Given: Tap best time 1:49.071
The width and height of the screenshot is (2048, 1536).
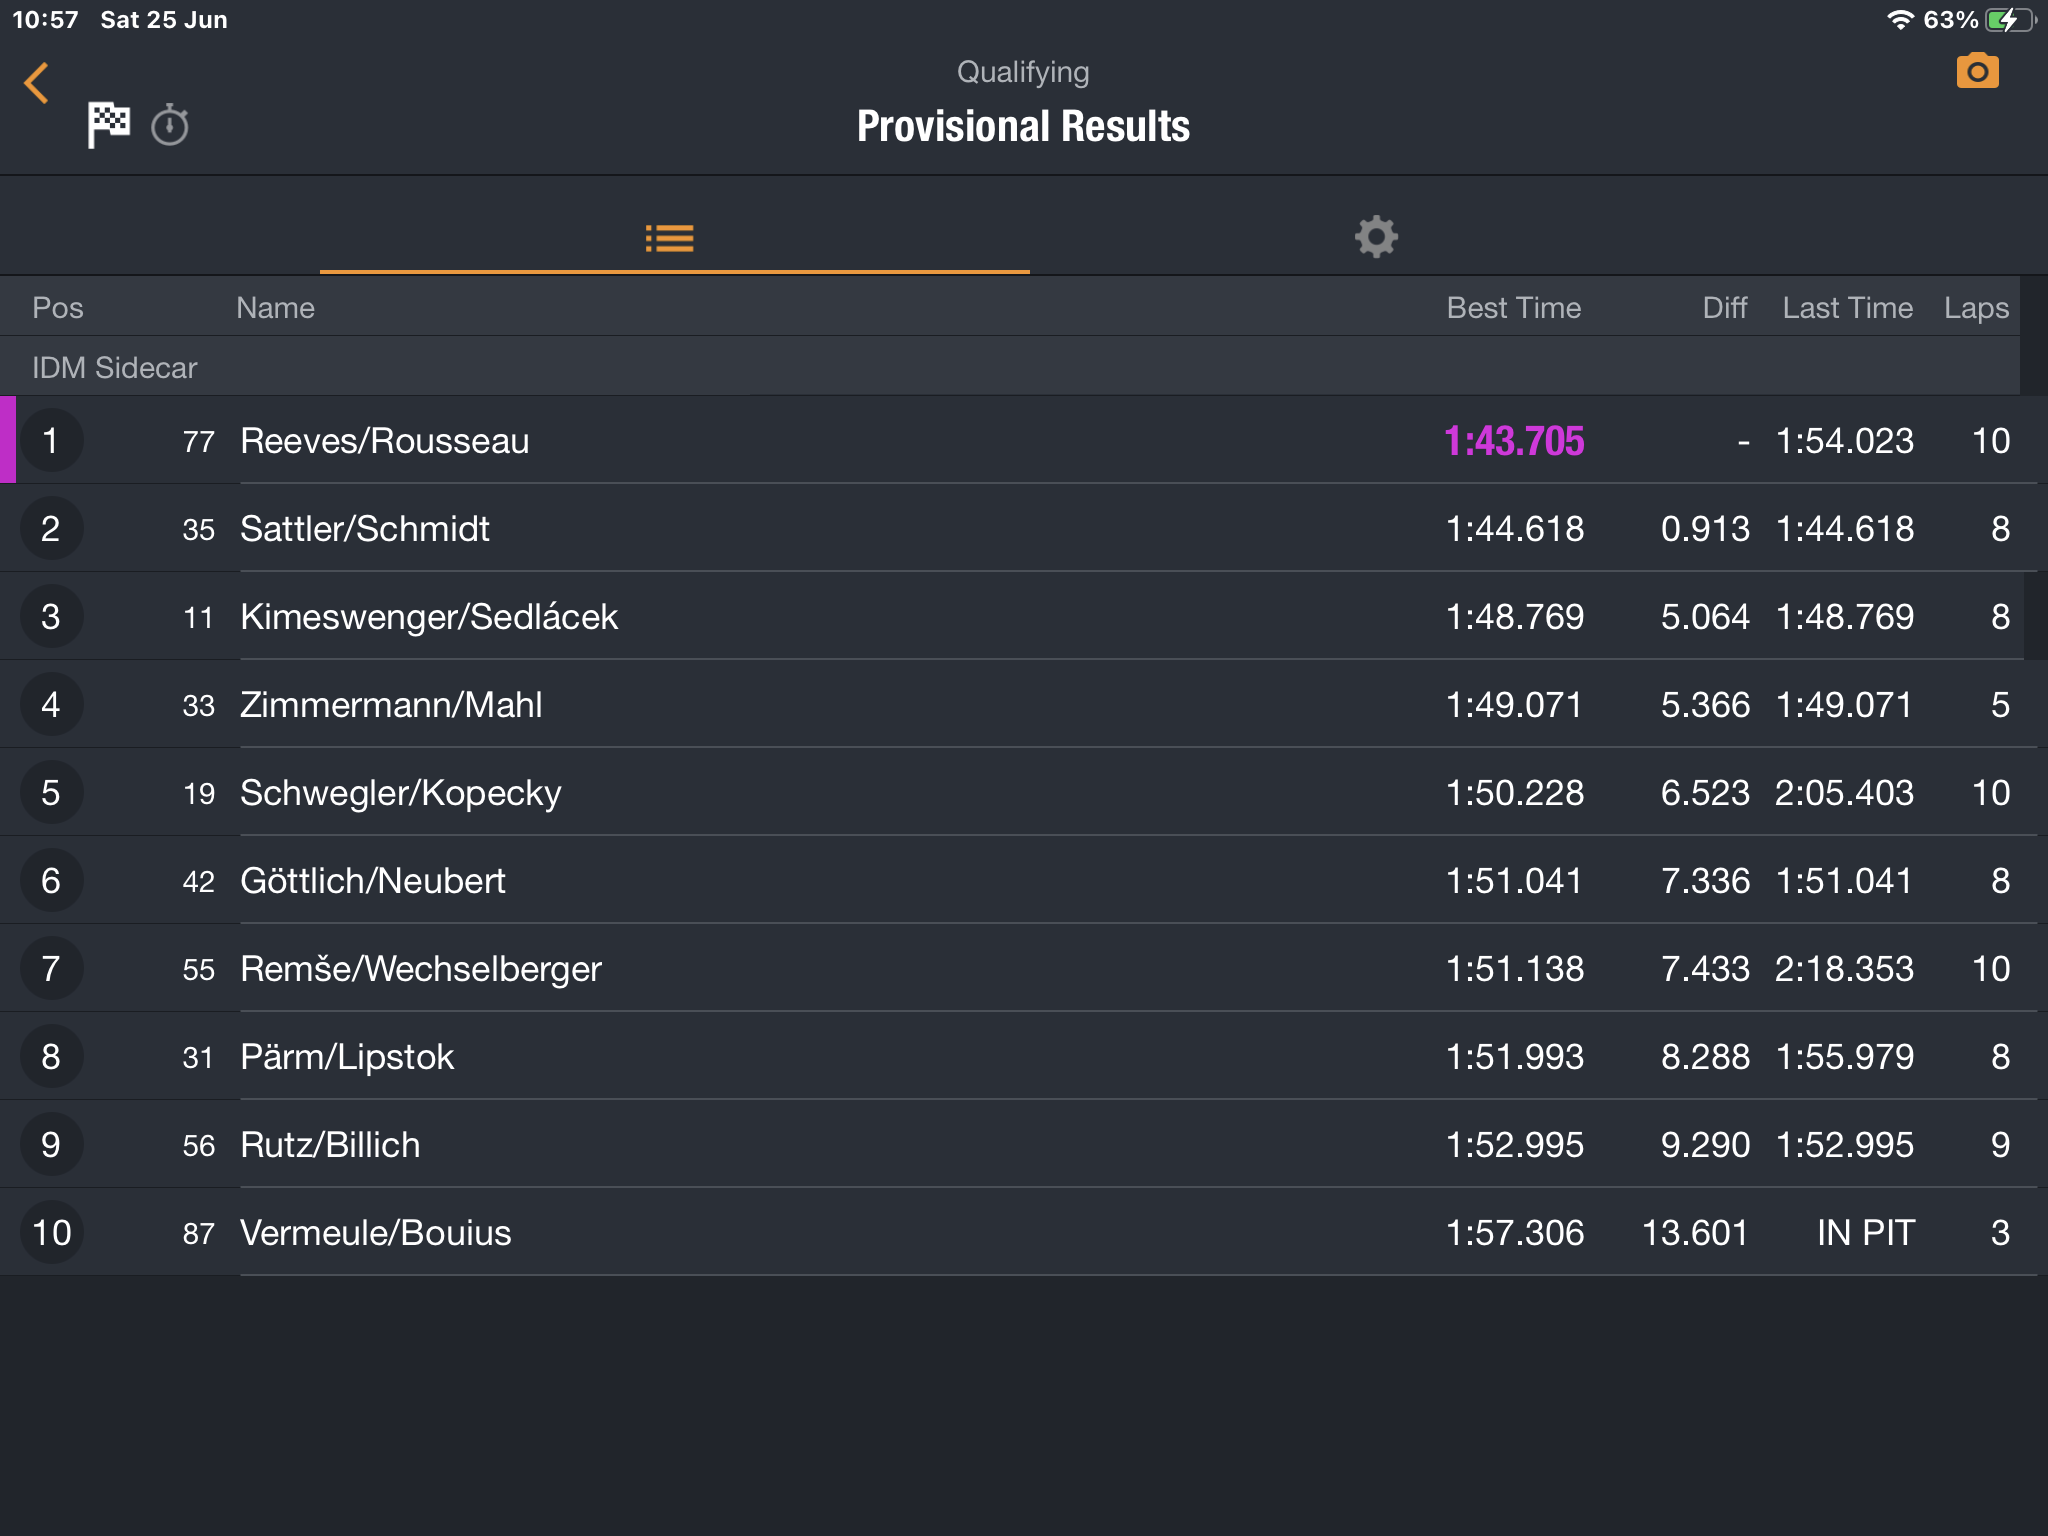Looking at the screenshot, I should [x=1514, y=705].
